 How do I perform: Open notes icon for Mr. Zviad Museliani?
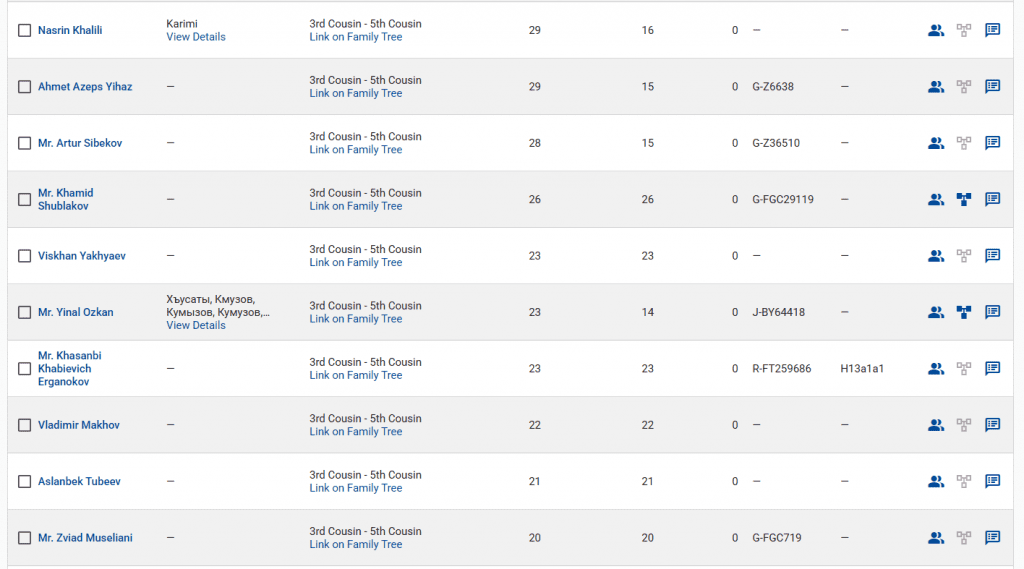(x=992, y=538)
